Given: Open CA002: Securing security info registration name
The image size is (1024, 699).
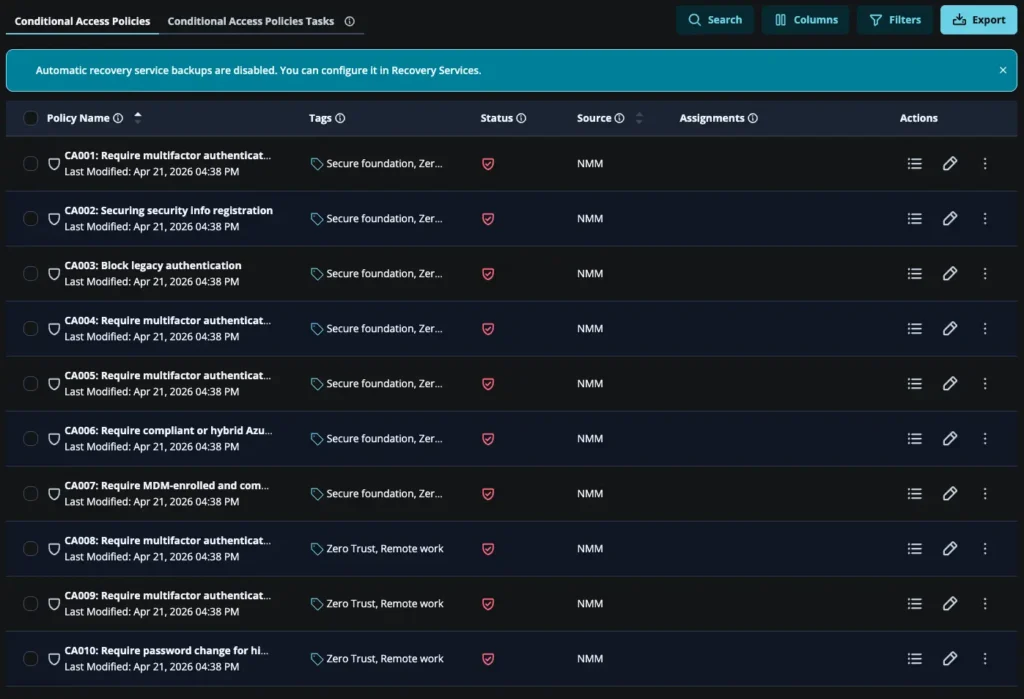Looking at the screenshot, I should [x=168, y=210].
